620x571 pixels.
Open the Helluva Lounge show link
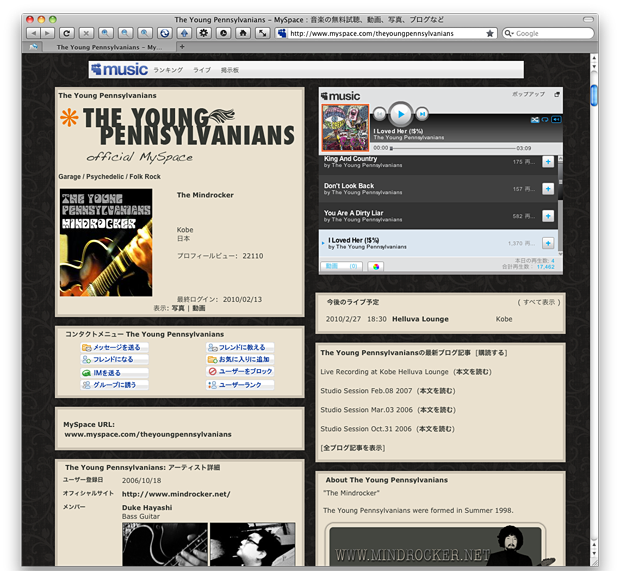(x=420, y=319)
